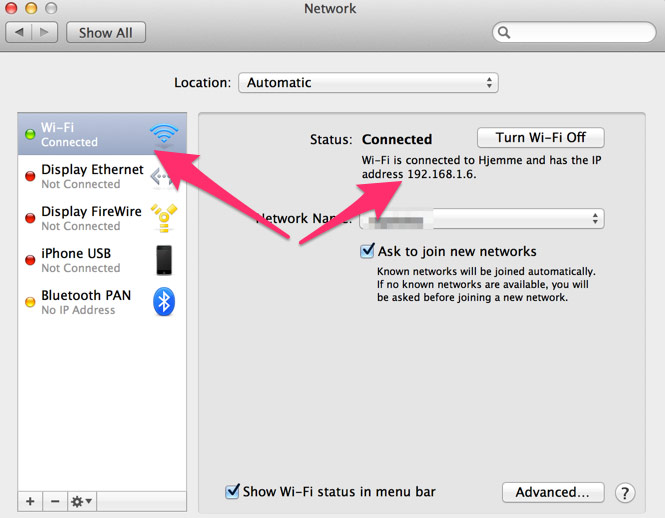Screen dimensions: 665x518
Task: Toggle Show Wi-Fi status in menu bar
Action: point(232,491)
